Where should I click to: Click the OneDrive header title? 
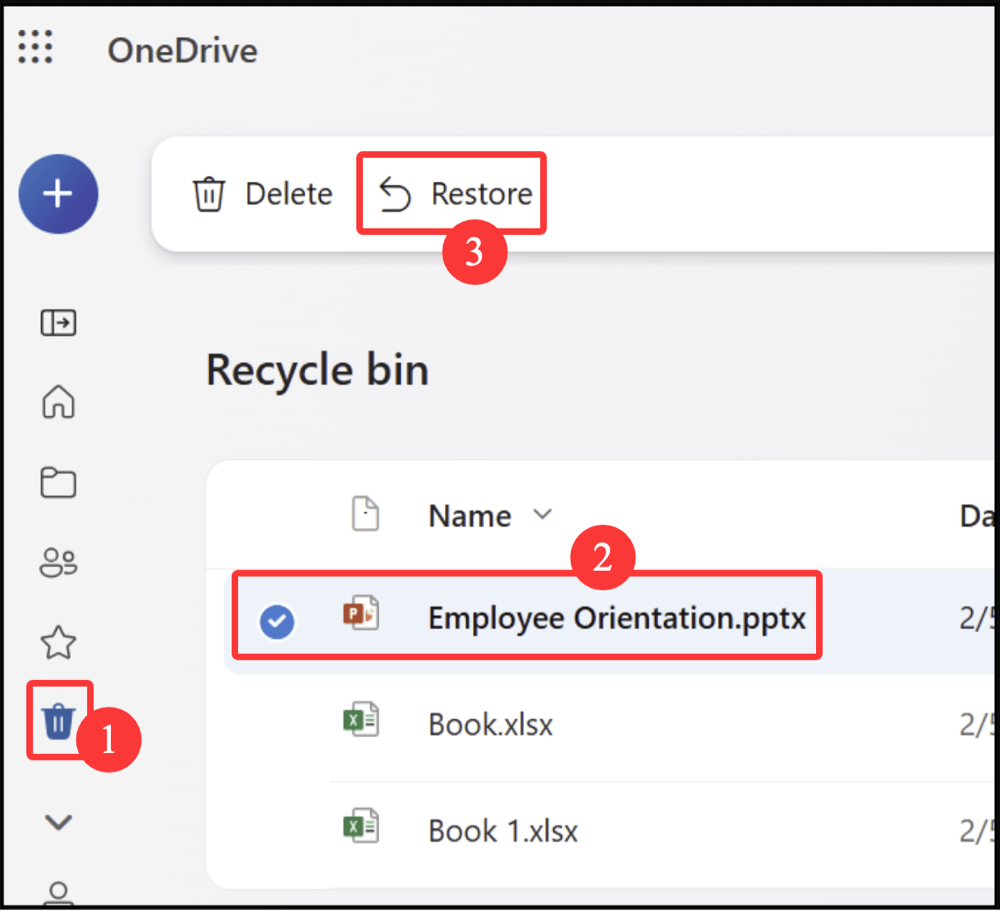(182, 50)
